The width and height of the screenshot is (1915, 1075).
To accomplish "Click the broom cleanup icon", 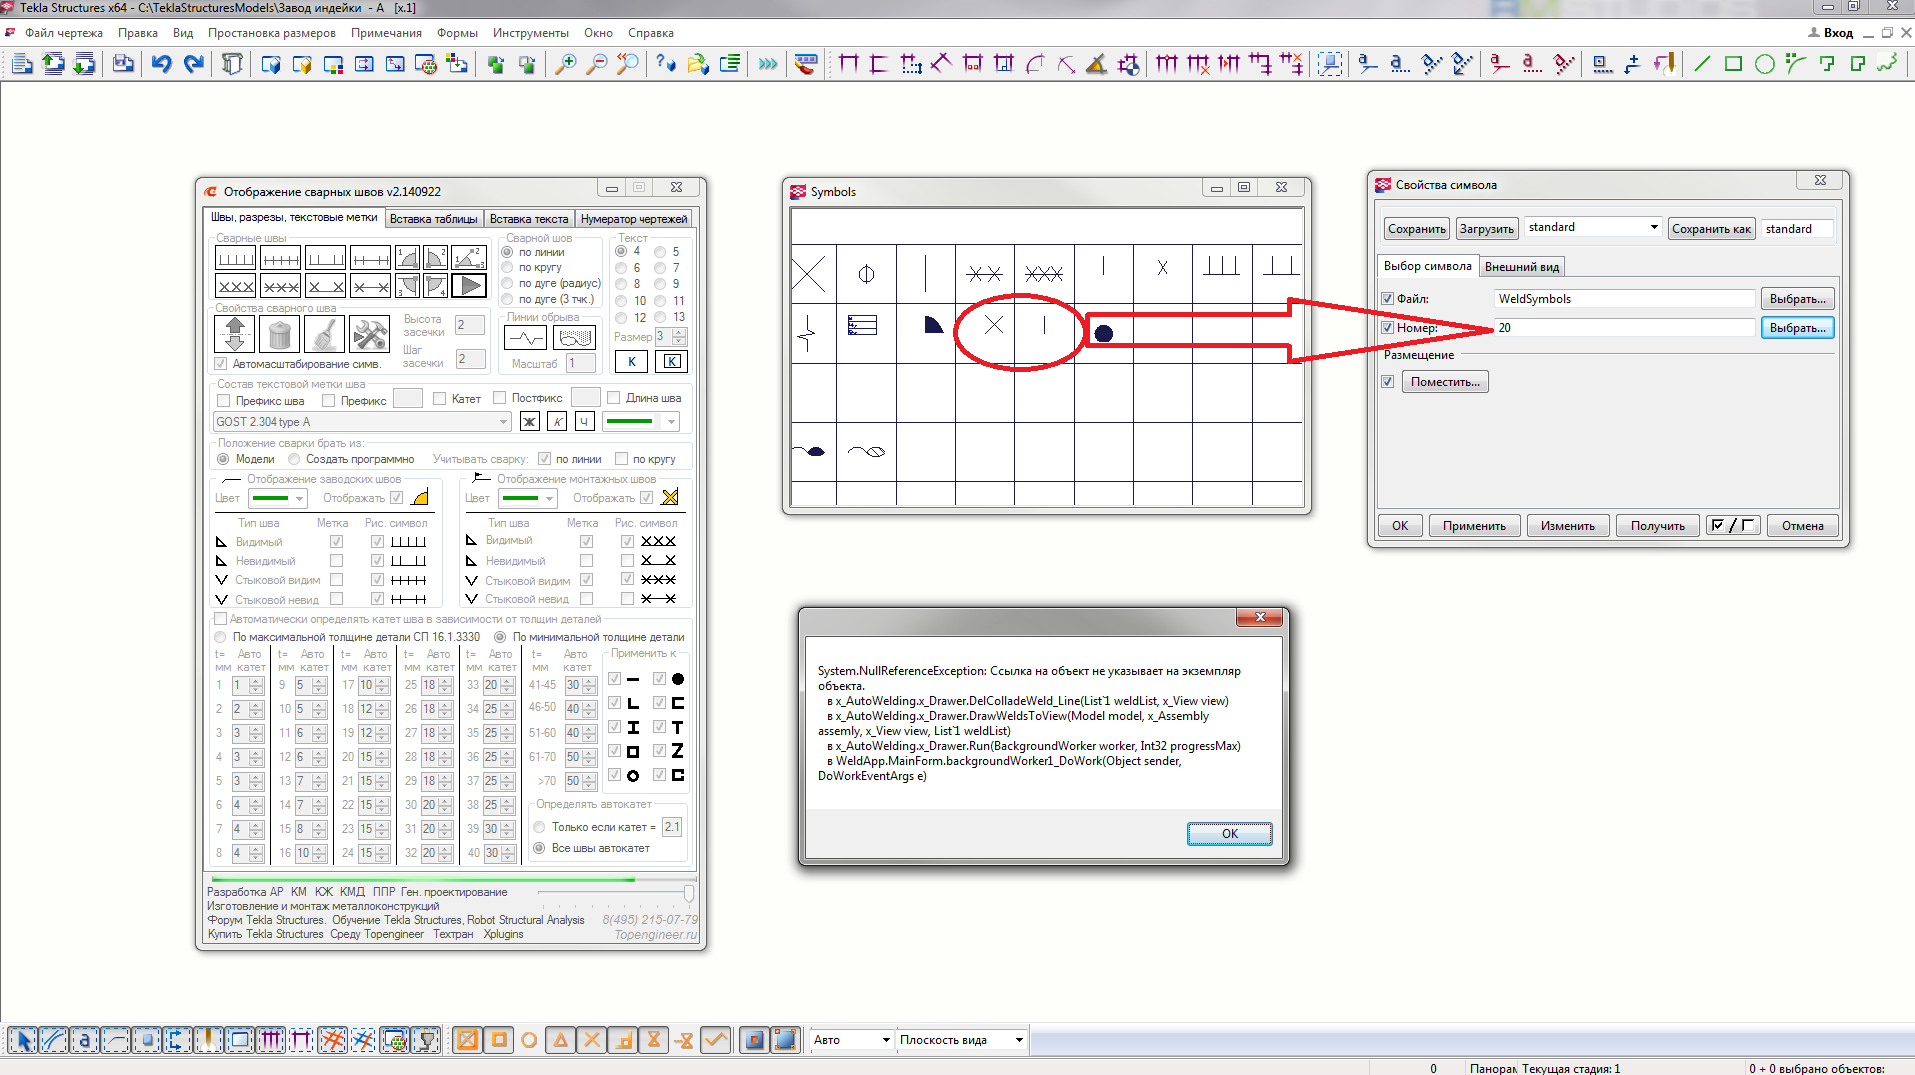I will coord(324,334).
